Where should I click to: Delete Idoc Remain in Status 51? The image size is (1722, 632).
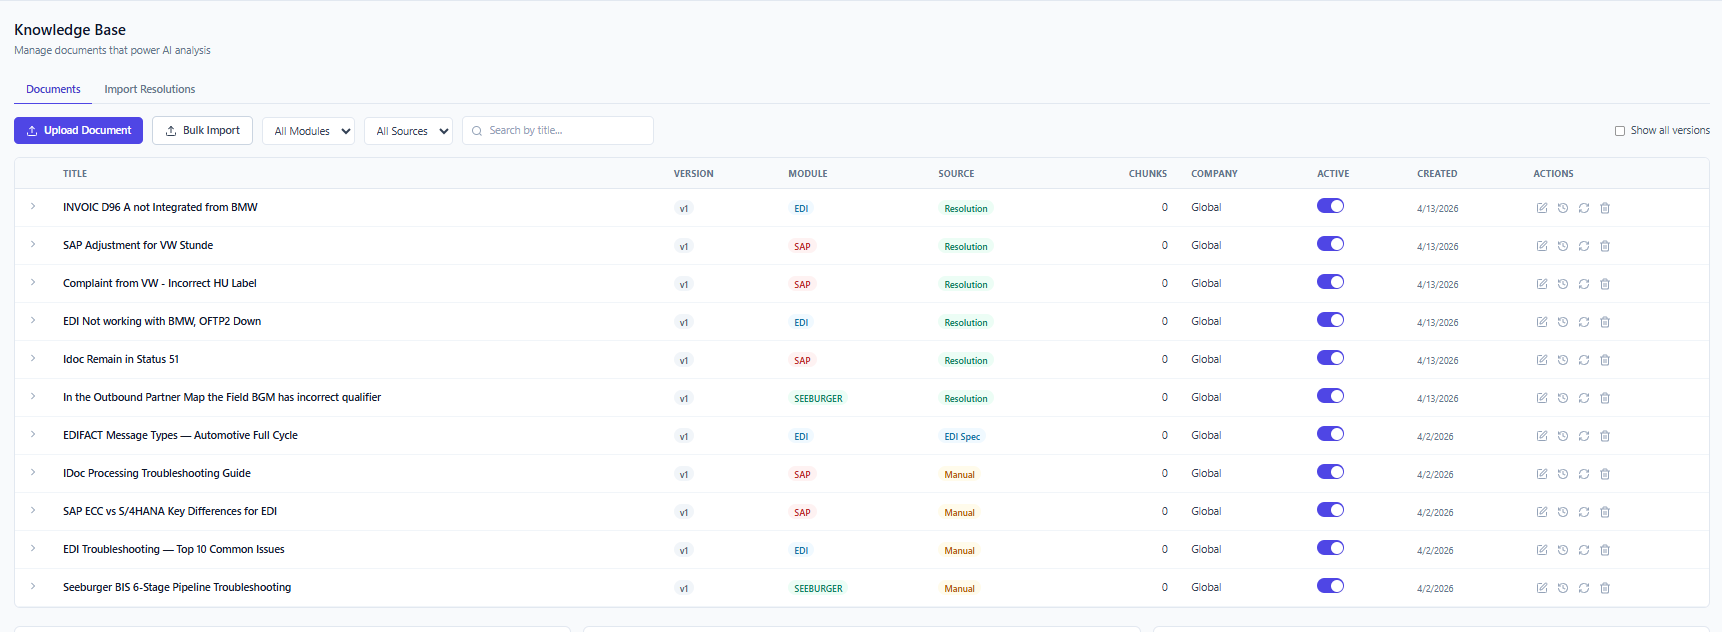coord(1605,360)
